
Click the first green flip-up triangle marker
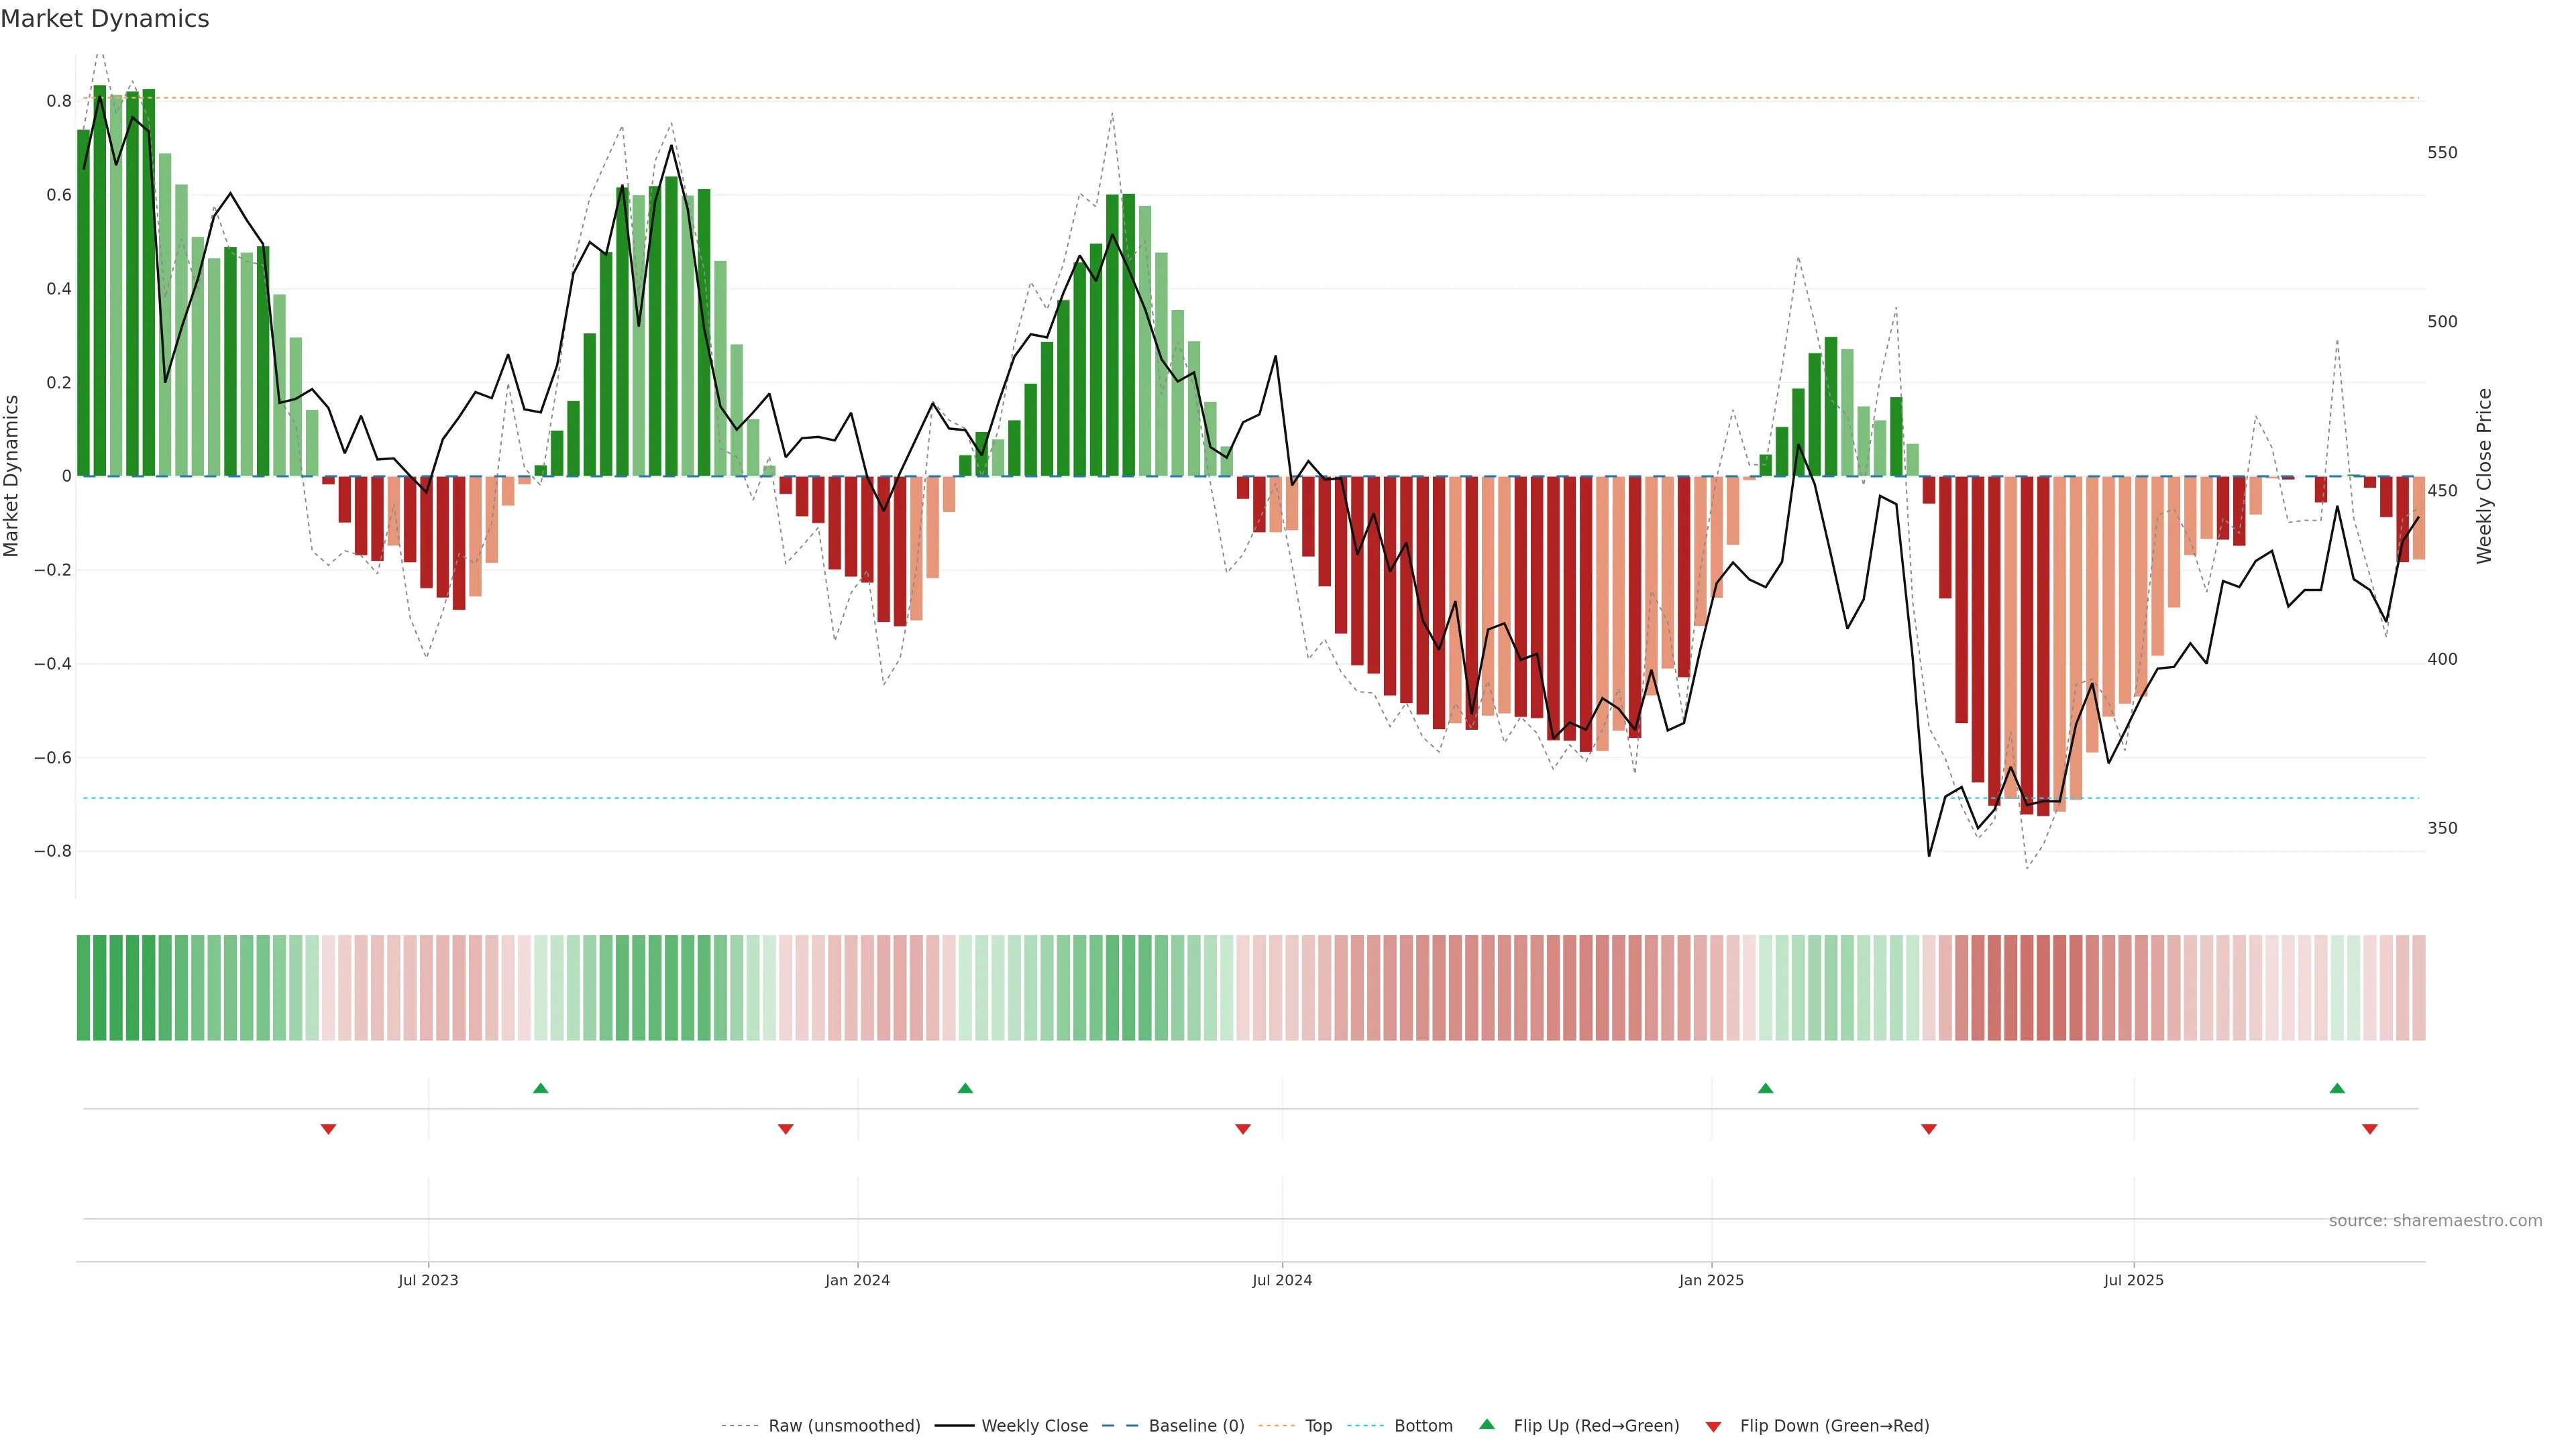[540, 1088]
